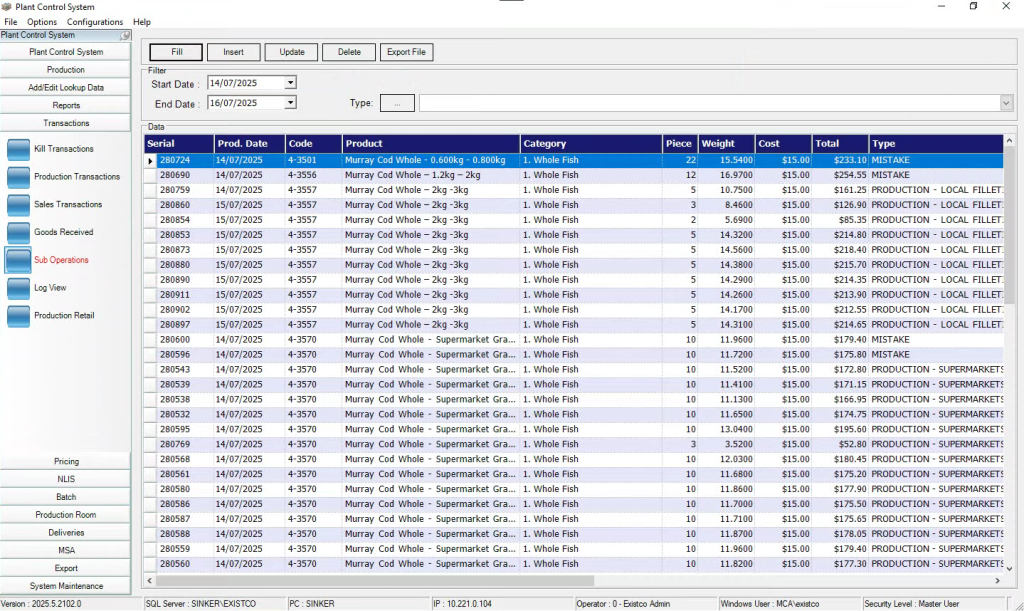The image size is (1024, 611).
Task: Open the Production Room section
Action: pyautogui.click(x=65, y=515)
